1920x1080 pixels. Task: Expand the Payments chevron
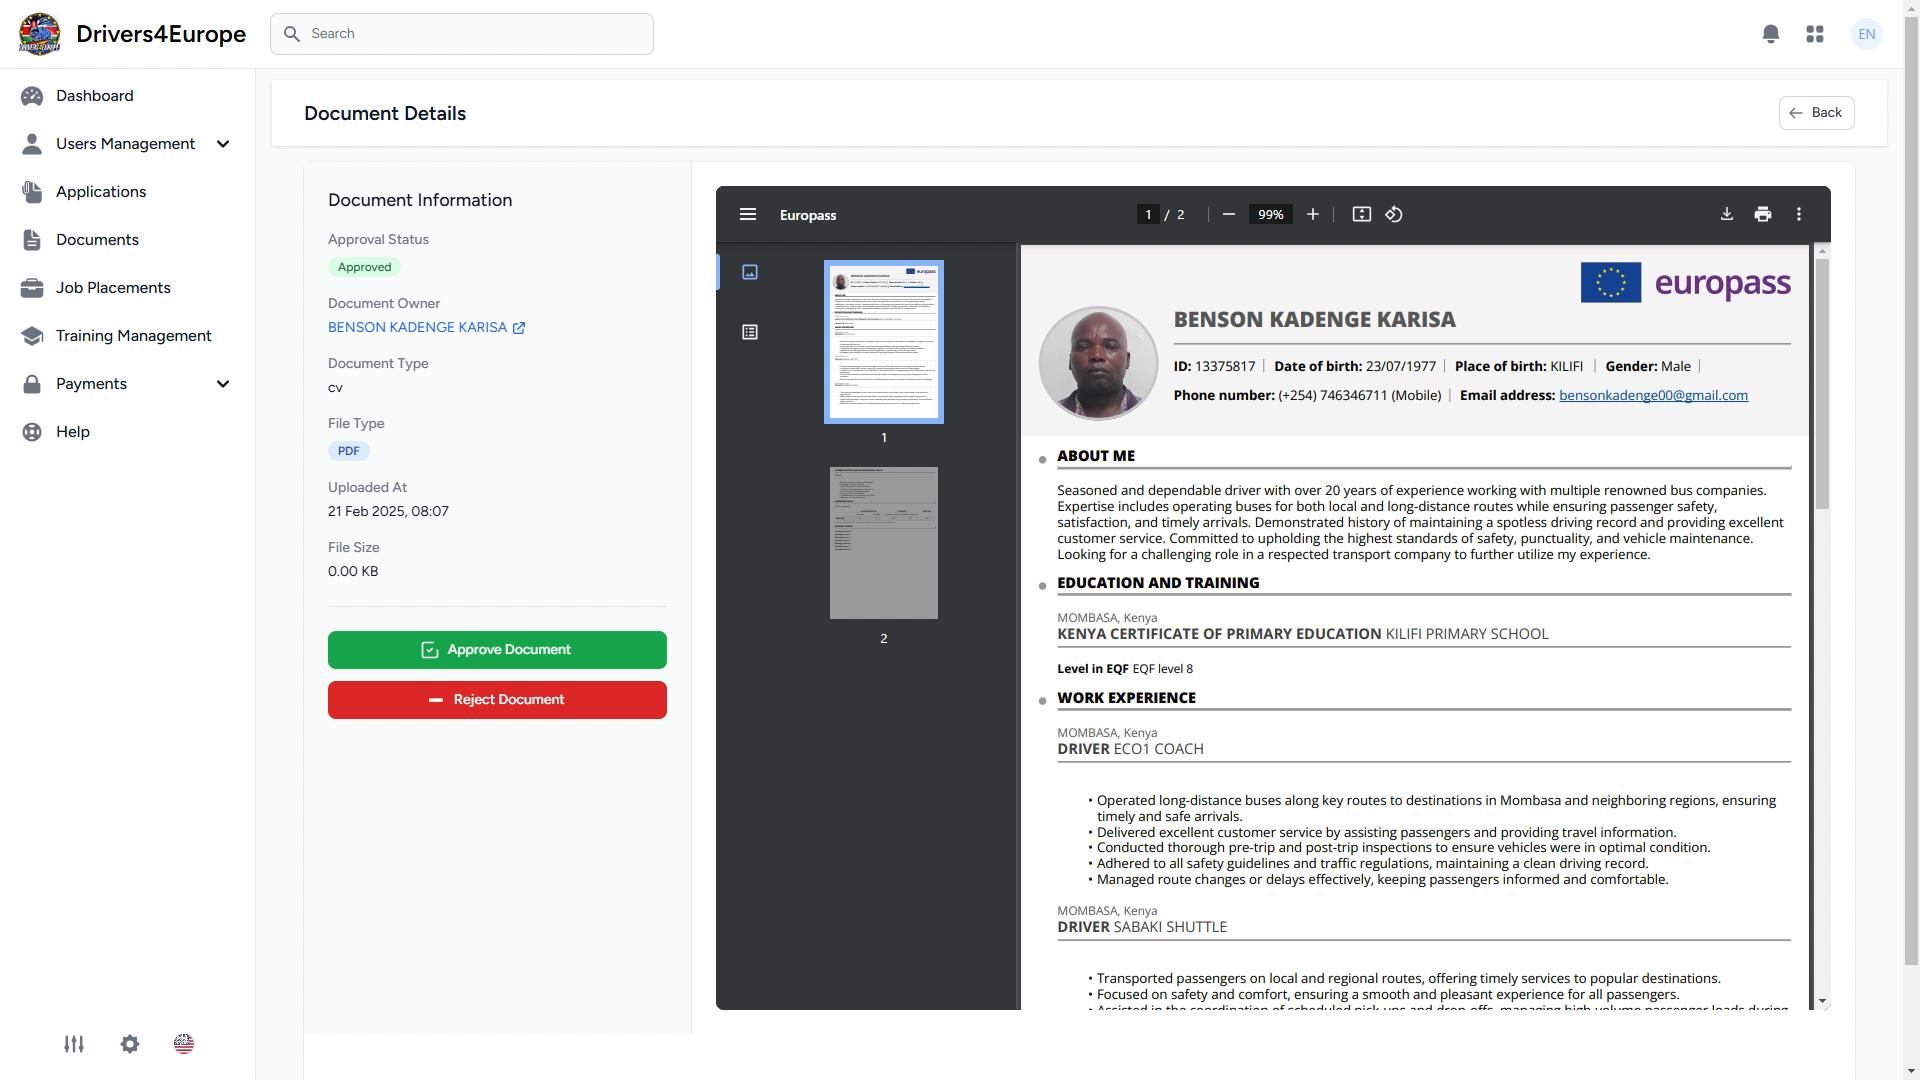point(223,384)
